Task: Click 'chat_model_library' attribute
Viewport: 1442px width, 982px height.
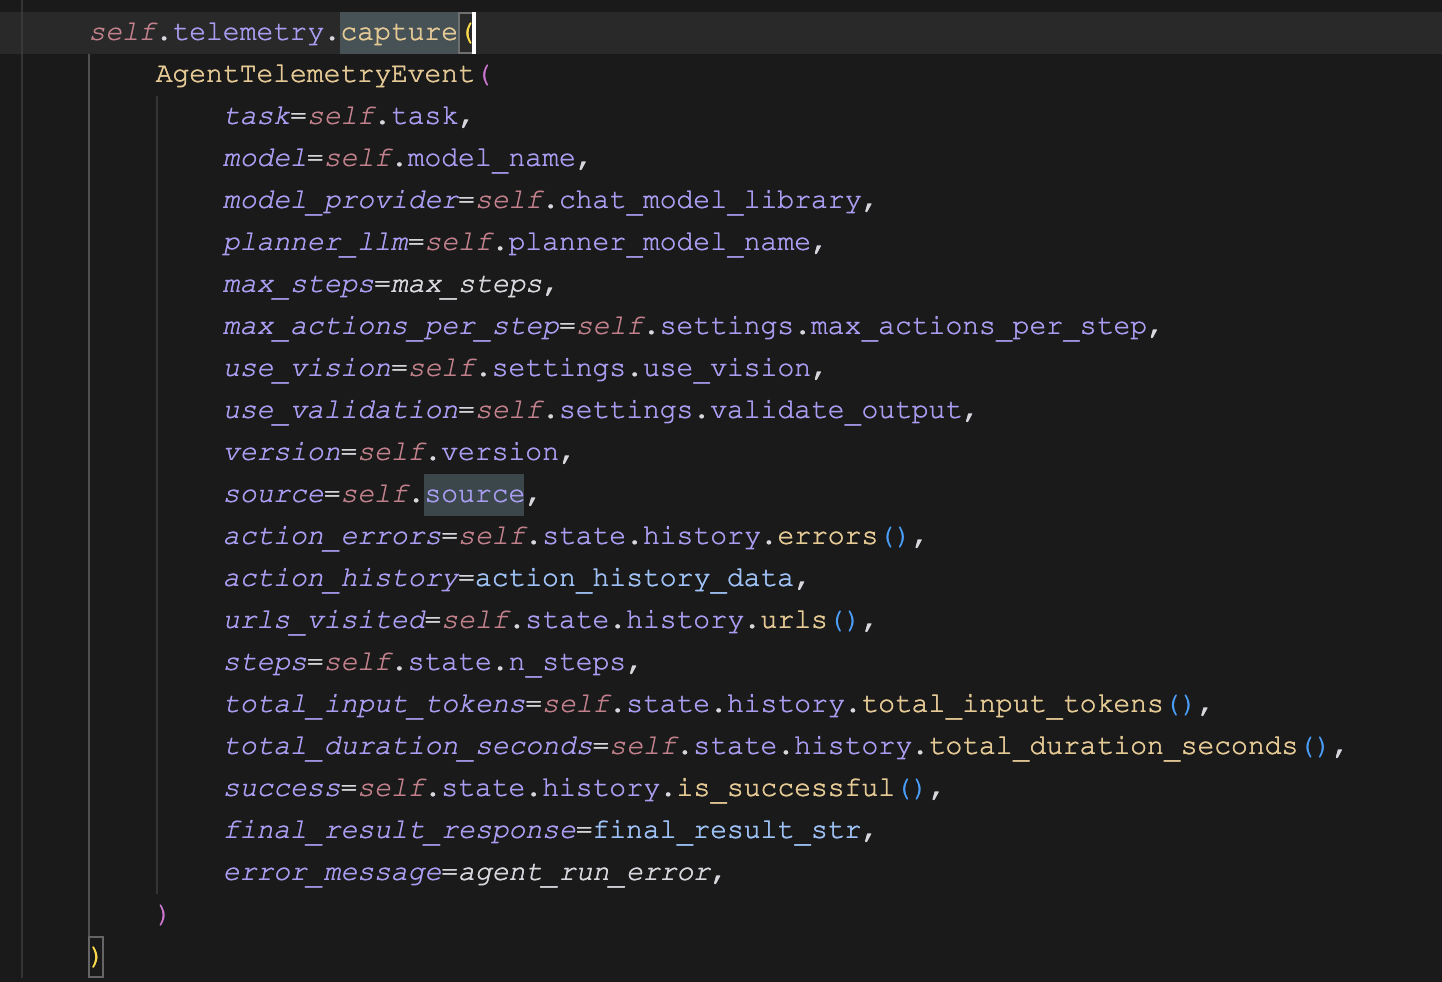Action: coord(710,201)
